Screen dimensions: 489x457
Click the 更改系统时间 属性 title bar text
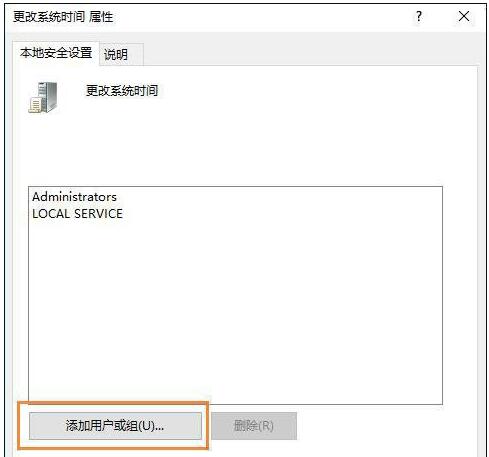pos(63,17)
